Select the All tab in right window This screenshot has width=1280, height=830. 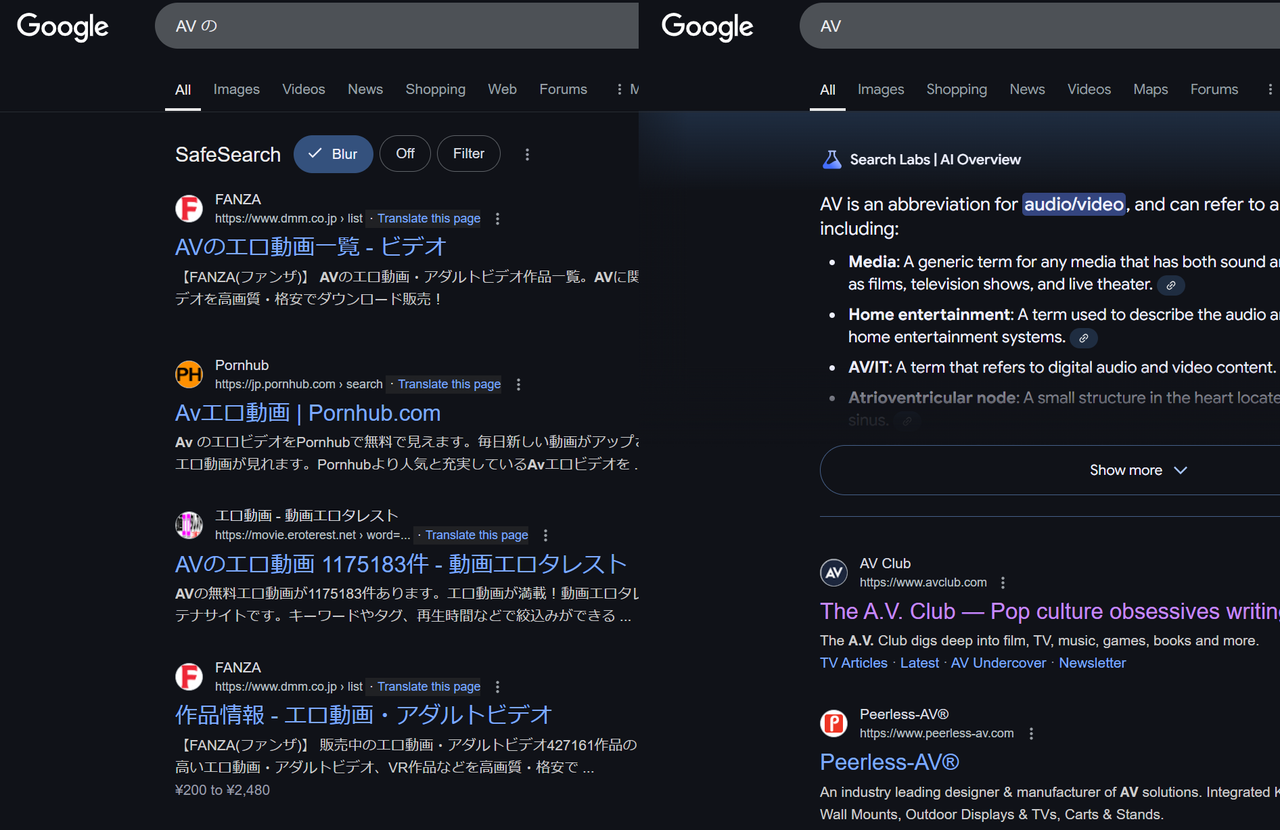[828, 89]
